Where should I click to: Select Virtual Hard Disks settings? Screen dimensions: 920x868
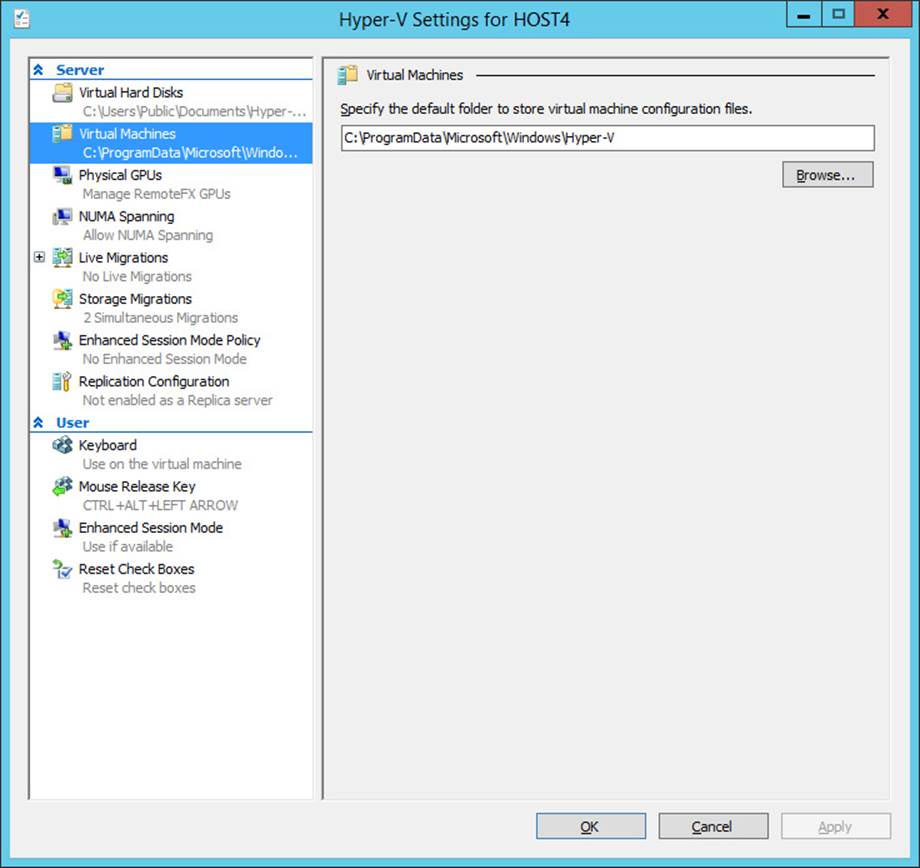[131, 93]
